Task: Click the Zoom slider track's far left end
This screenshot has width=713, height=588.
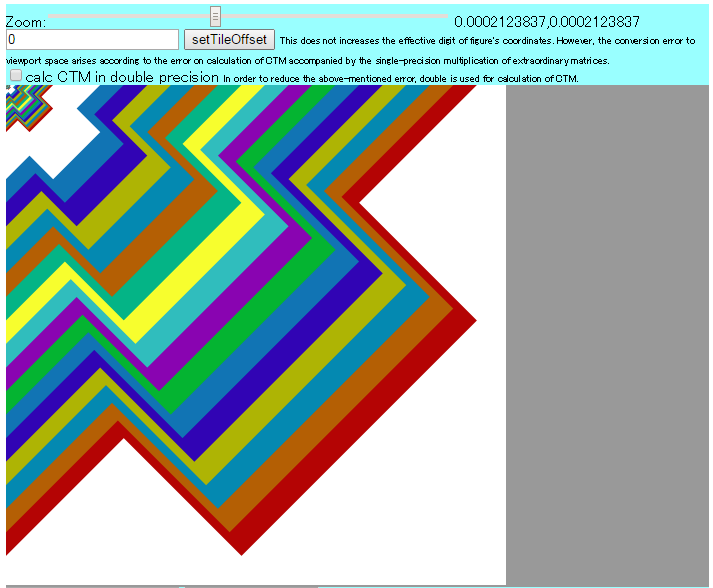Action: pos(52,17)
